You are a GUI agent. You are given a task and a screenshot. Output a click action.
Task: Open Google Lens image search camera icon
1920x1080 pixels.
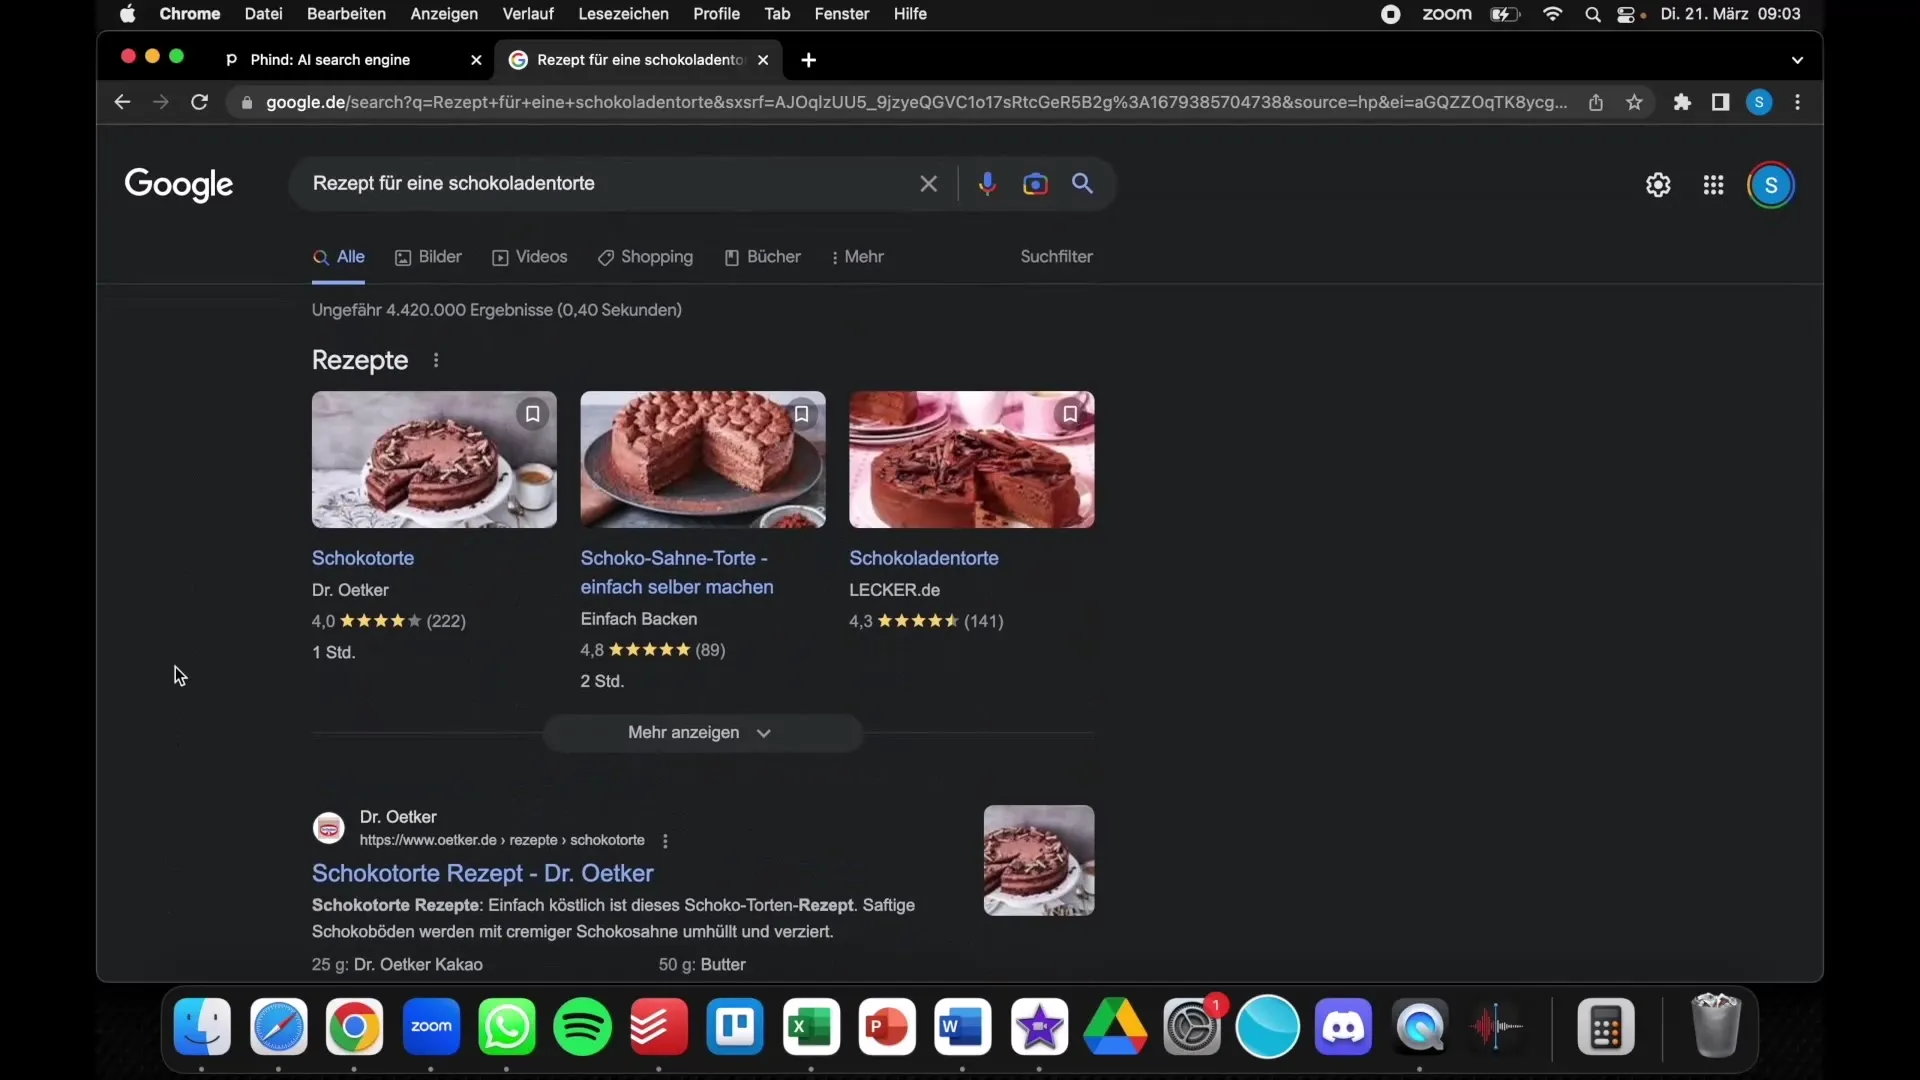(x=1035, y=184)
